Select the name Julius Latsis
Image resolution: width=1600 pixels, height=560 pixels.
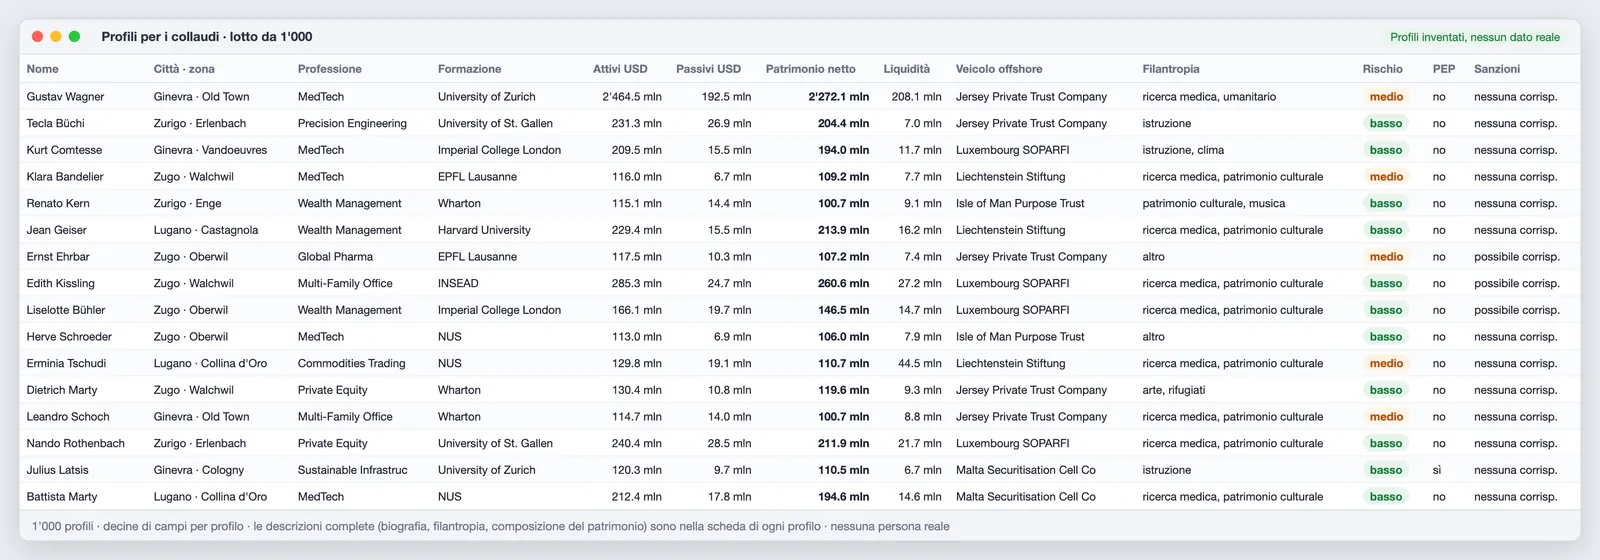point(57,470)
